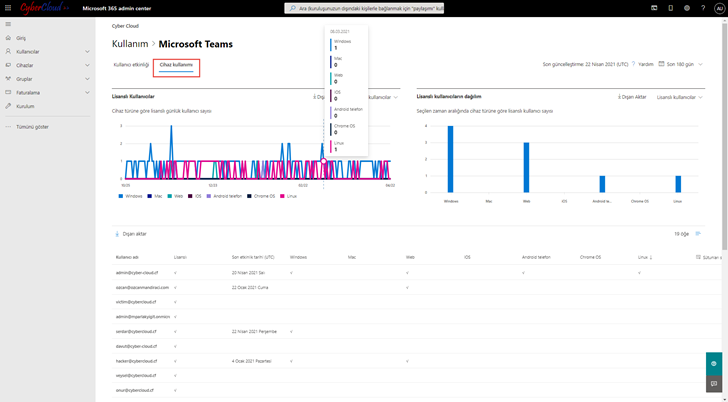Collapse the navigation menu hamburger icon
This screenshot has height=402, width=728.
[8, 24]
